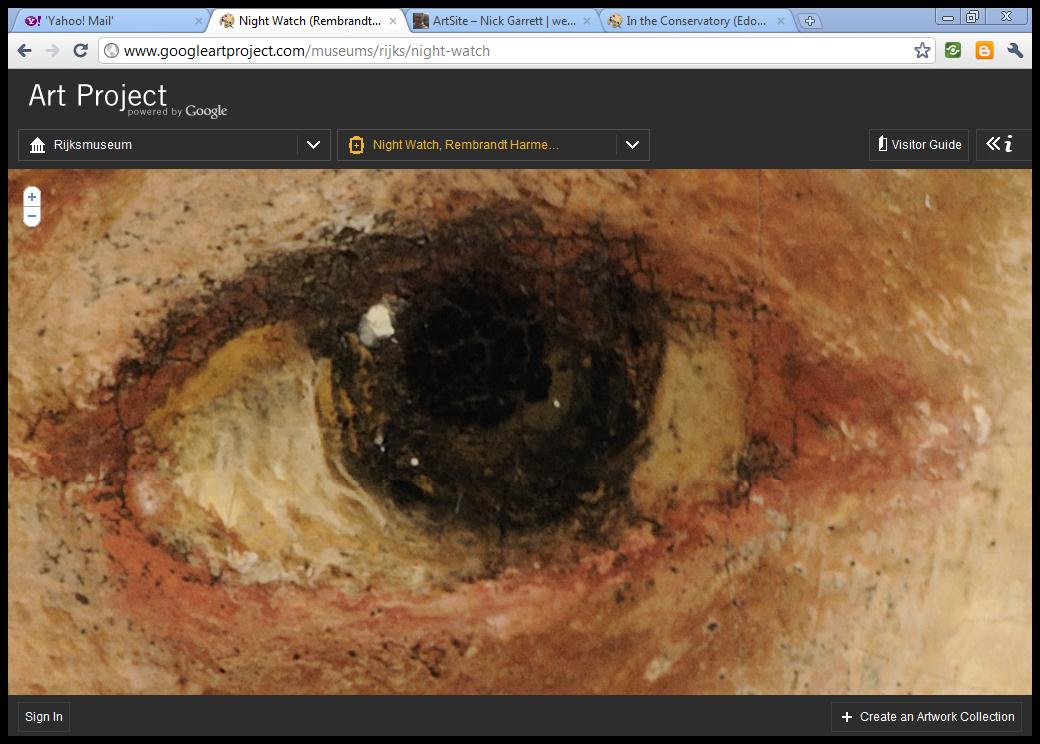Open a new browser tab
Screen dimensions: 1040x744
(x=810, y=21)
